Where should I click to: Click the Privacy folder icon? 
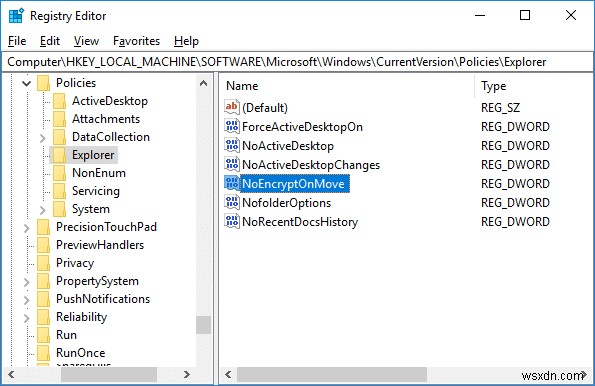tap(43, 263)
